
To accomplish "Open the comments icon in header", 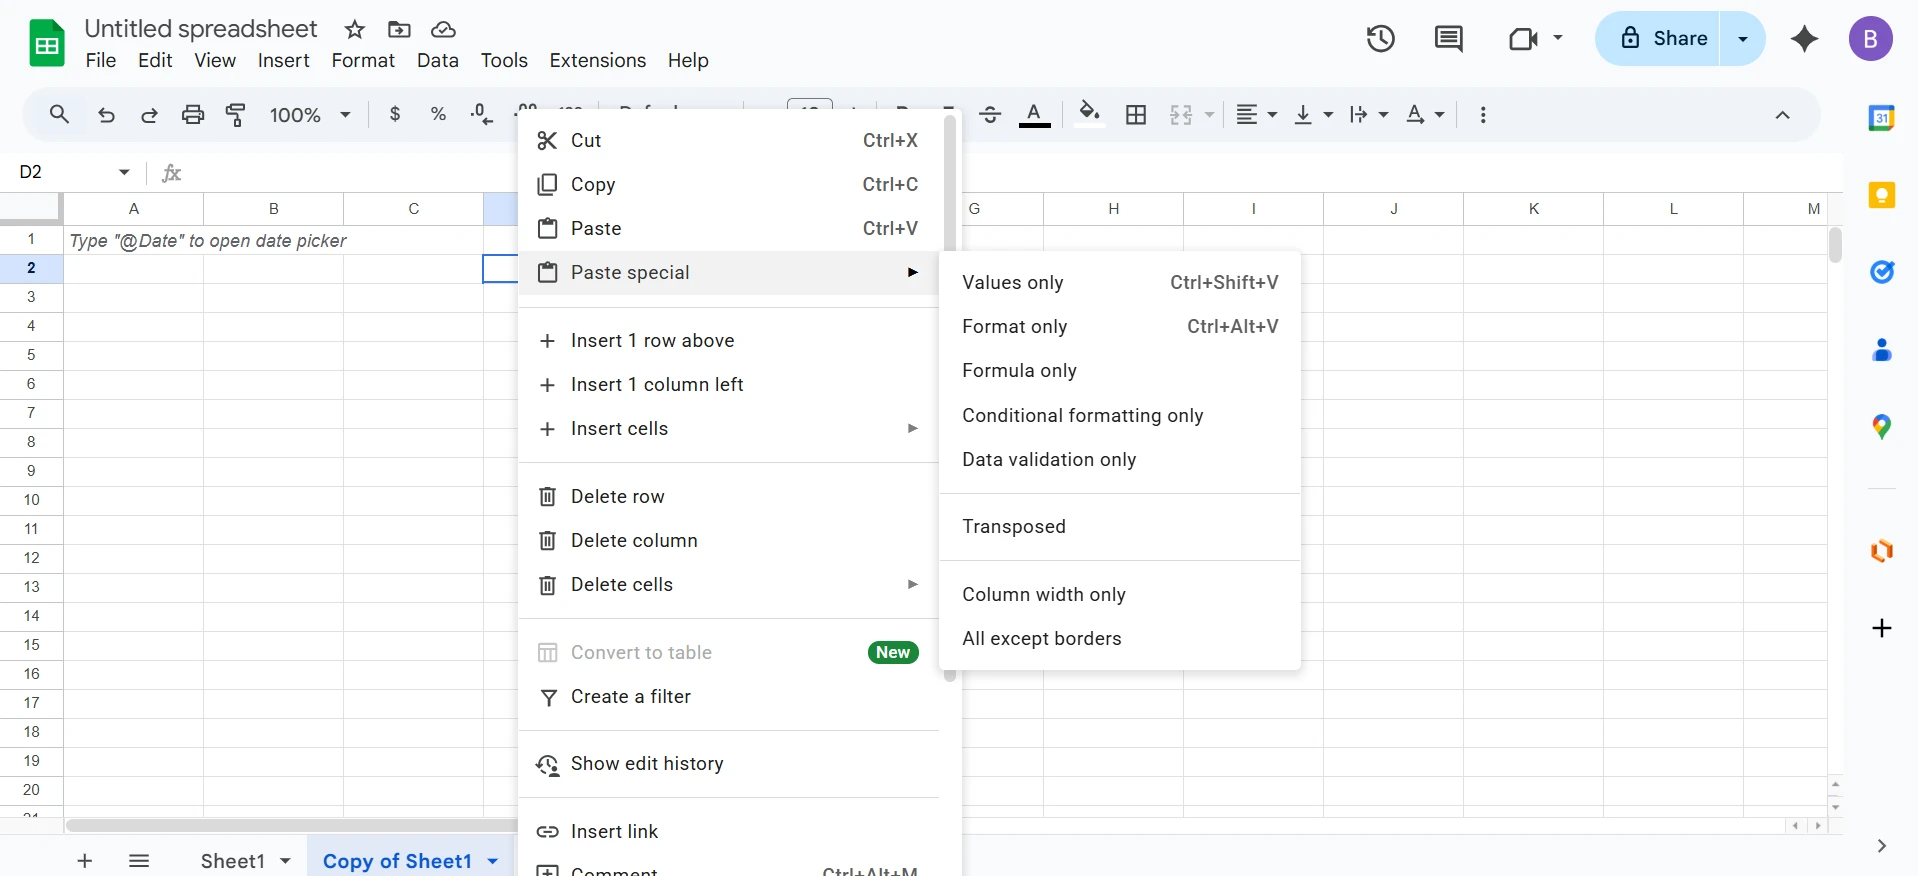I will (x=1448, y=39).
